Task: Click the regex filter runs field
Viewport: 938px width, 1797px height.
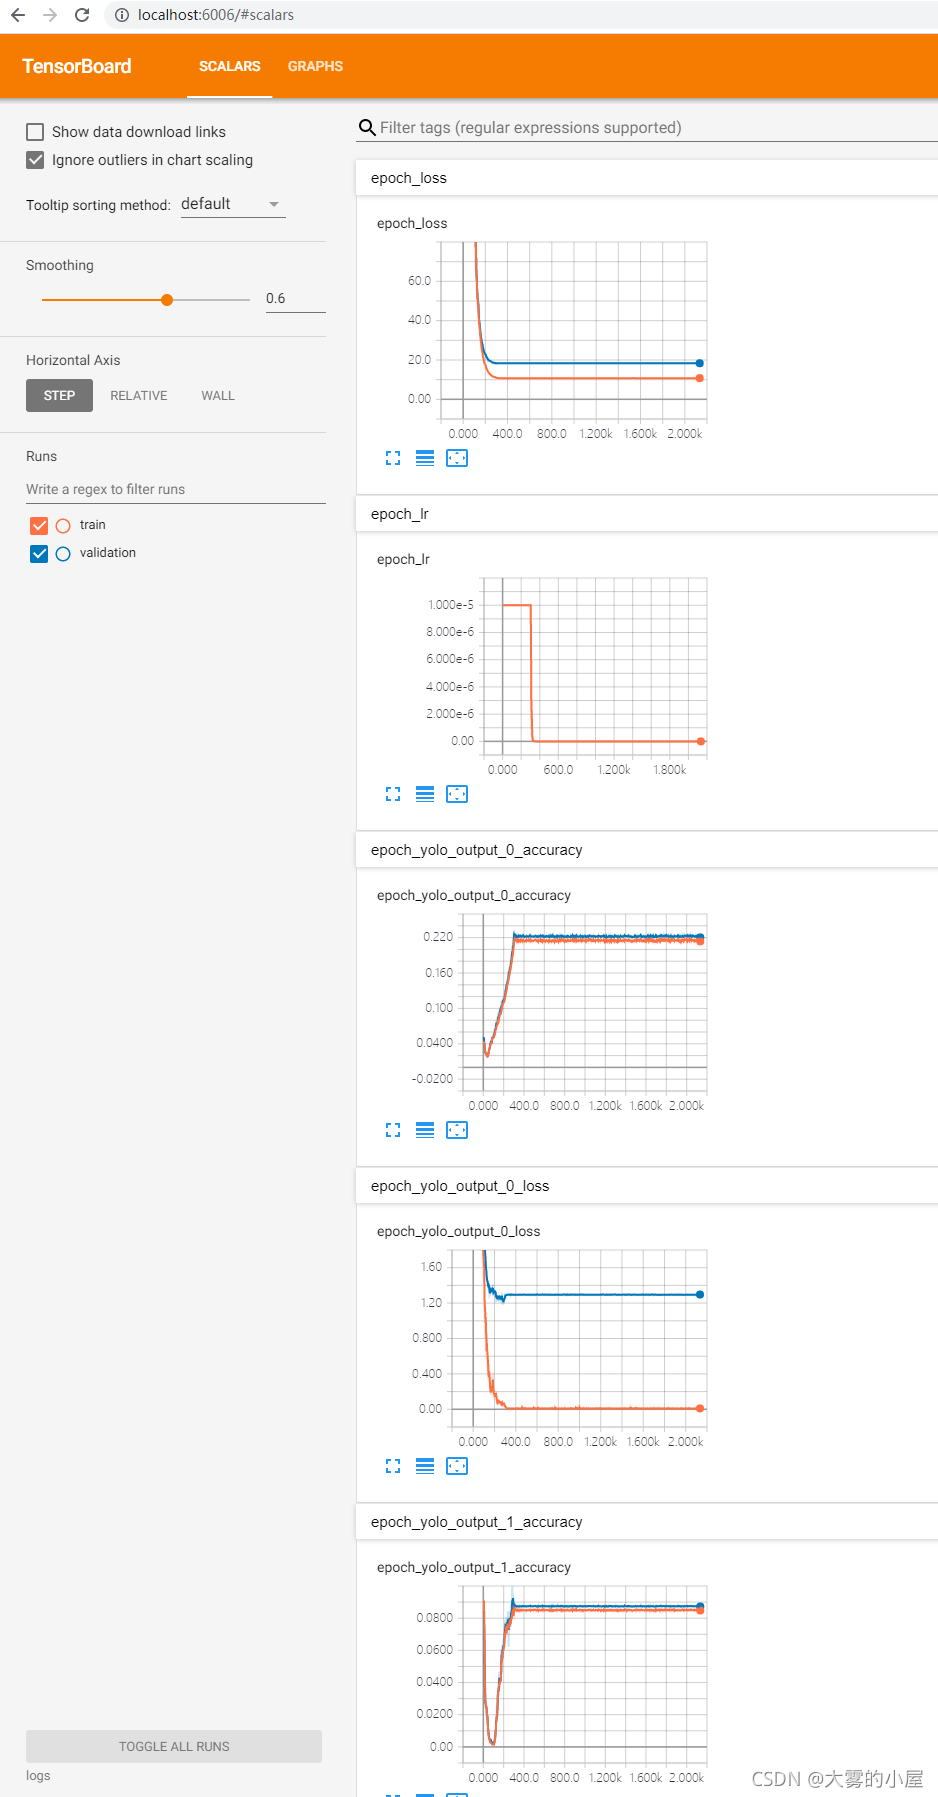Action: (x=176, y=489)
